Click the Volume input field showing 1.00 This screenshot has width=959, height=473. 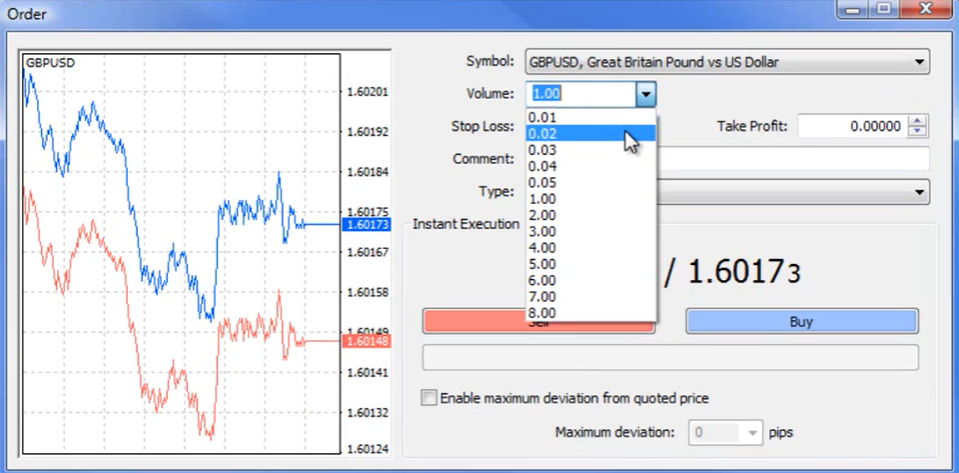tap(580, 94)
